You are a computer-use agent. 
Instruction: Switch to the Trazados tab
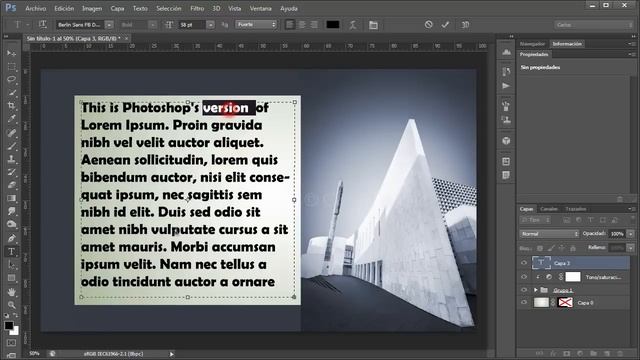(576, 209)
